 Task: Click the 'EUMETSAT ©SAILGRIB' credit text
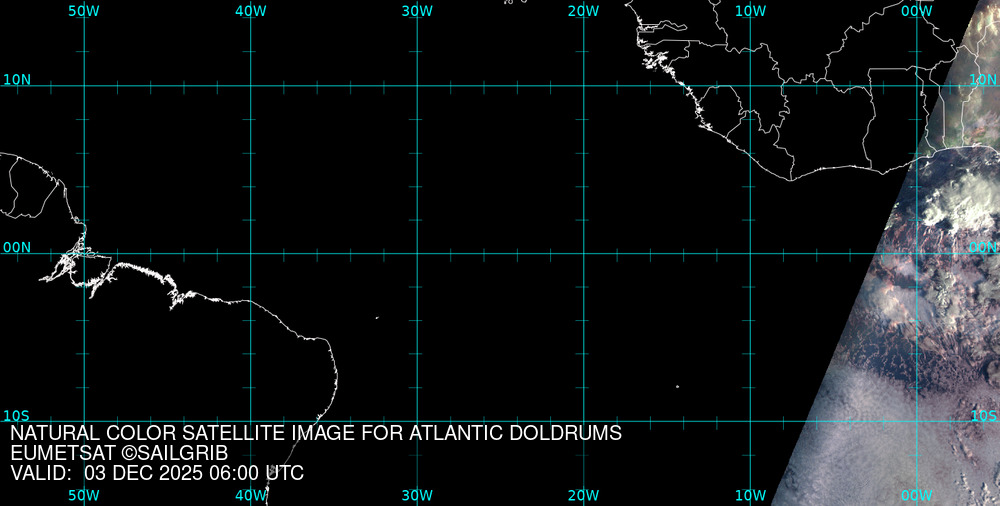point(119,453)
